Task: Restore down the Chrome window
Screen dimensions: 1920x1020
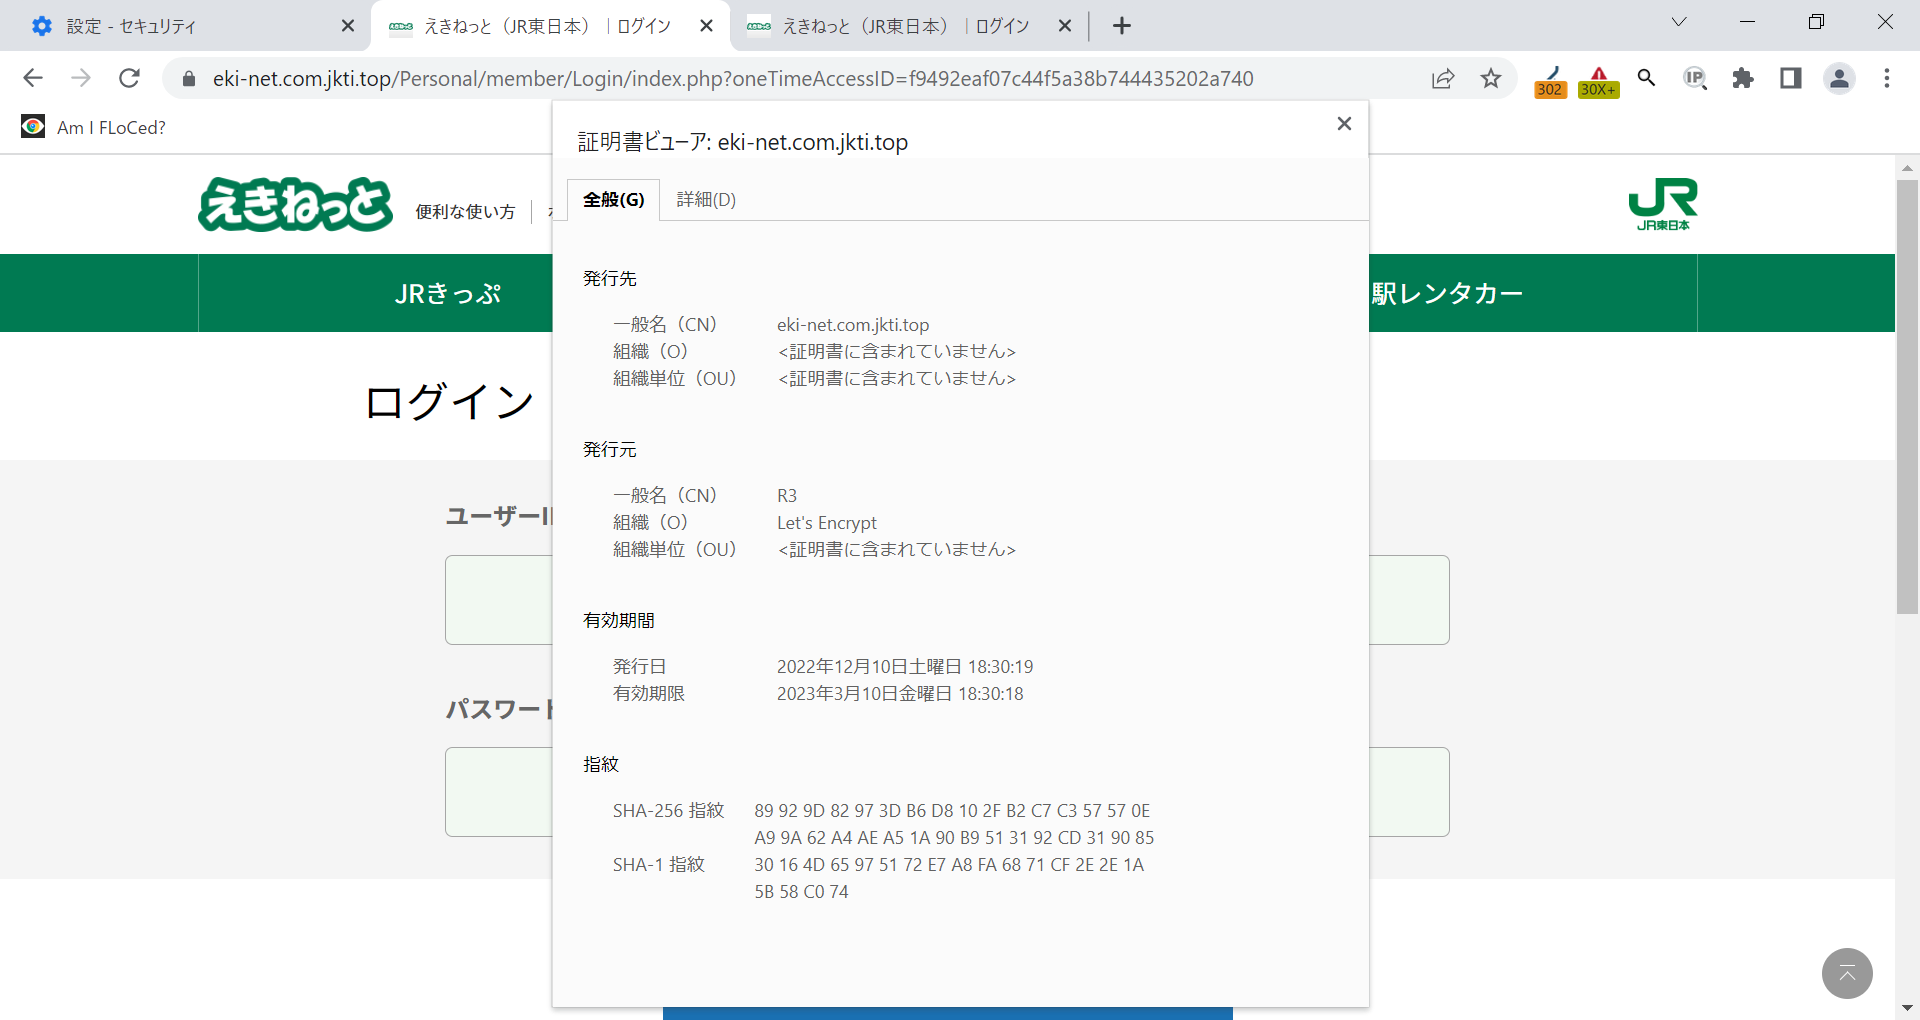Action: (x=1816, y=22)
